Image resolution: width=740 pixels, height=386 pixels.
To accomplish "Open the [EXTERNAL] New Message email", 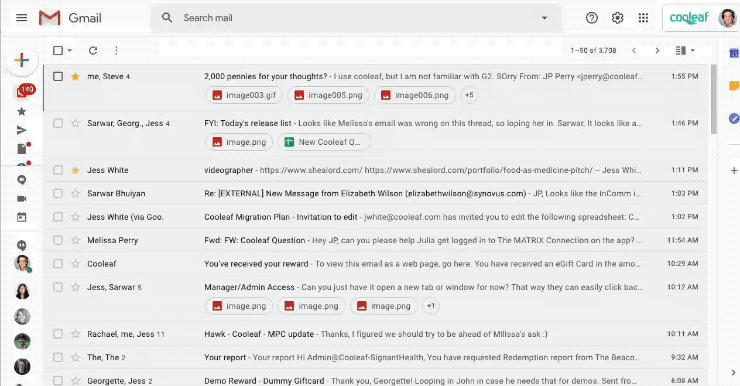I will click(x=376, y=193).
